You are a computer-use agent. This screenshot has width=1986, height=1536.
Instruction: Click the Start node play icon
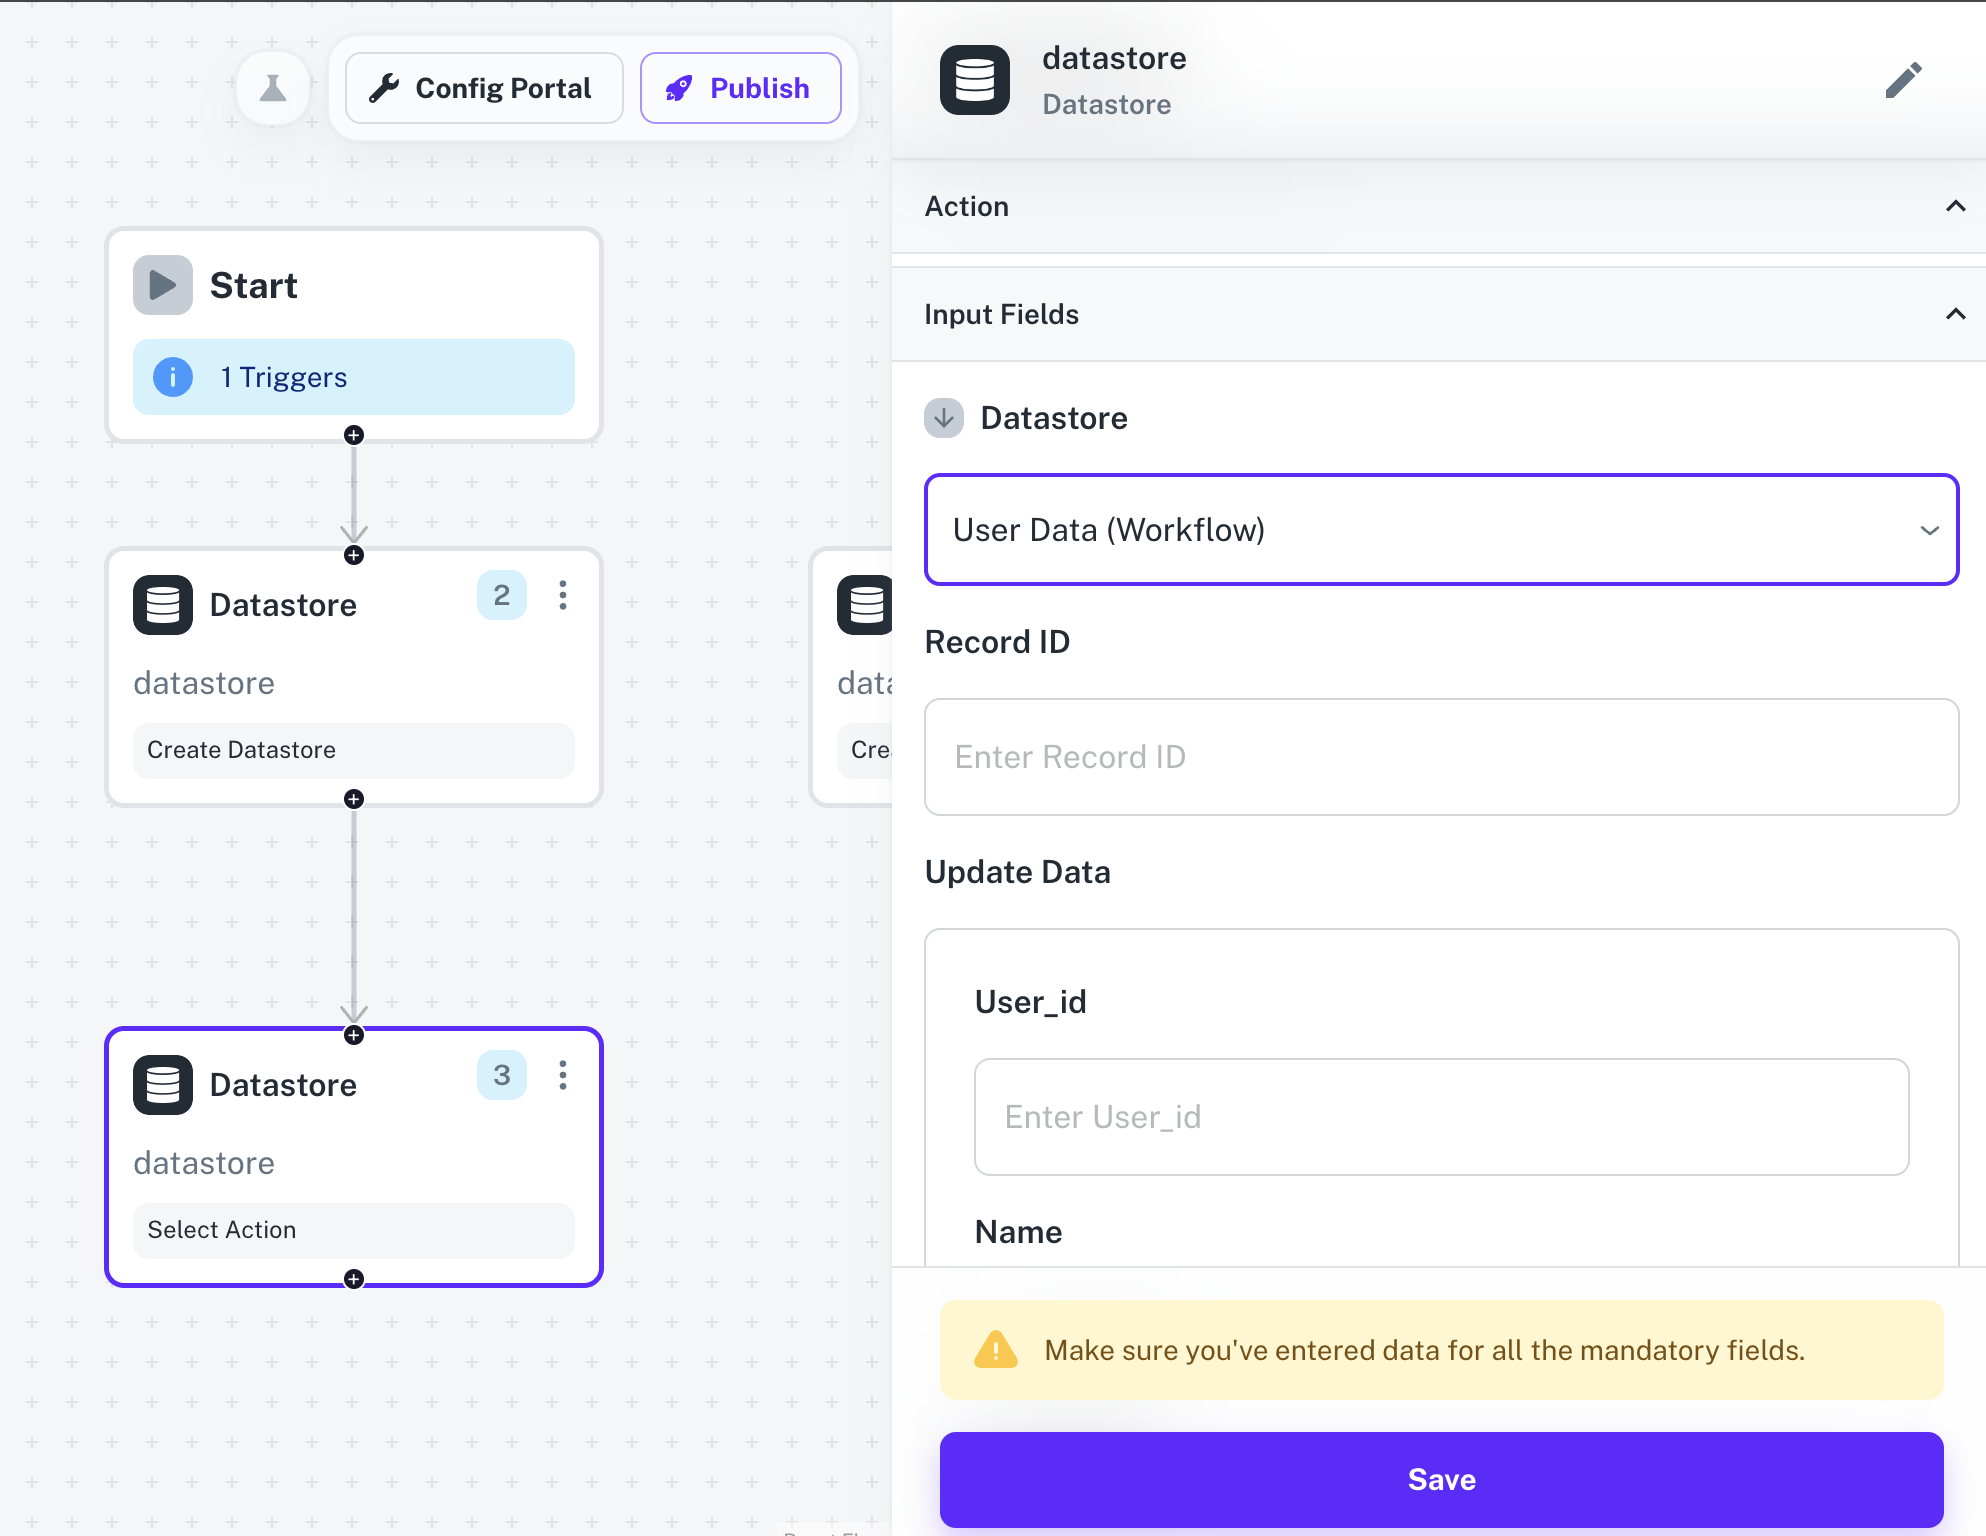[x=162, y=284]
